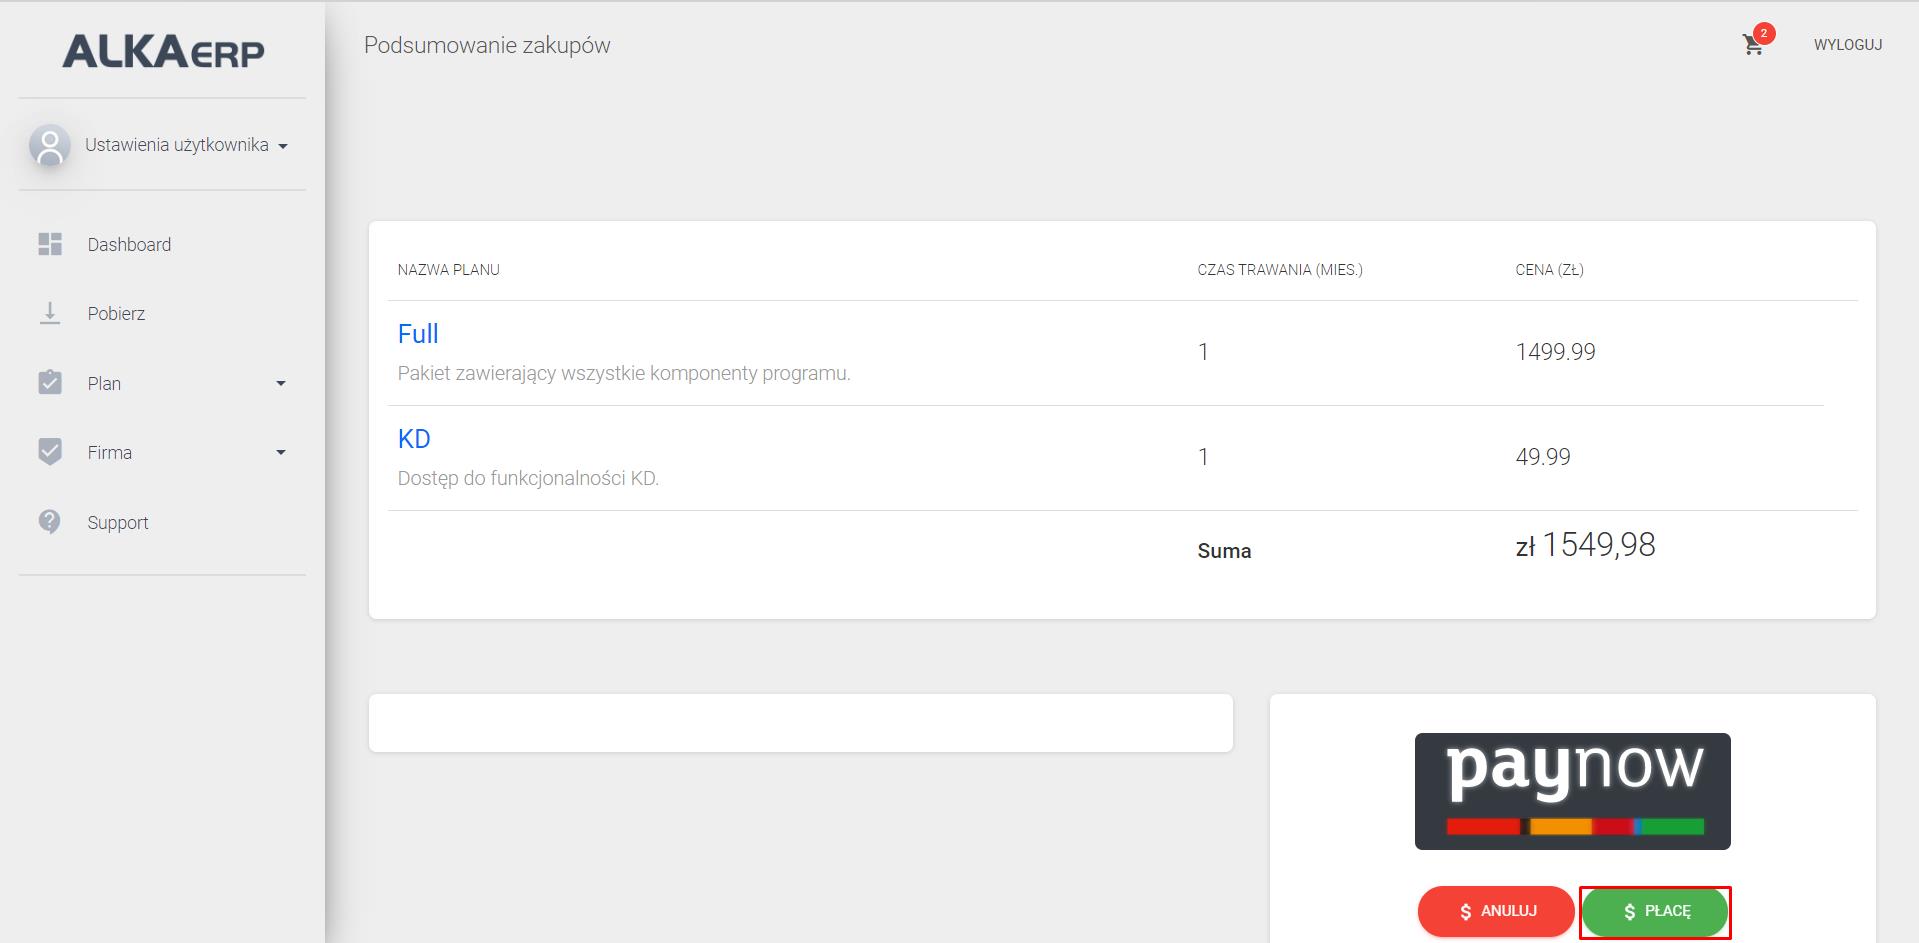1919x943 pixels.
Task: Cancel the purchase with ANULUJ
Action: coord(1496,911)
